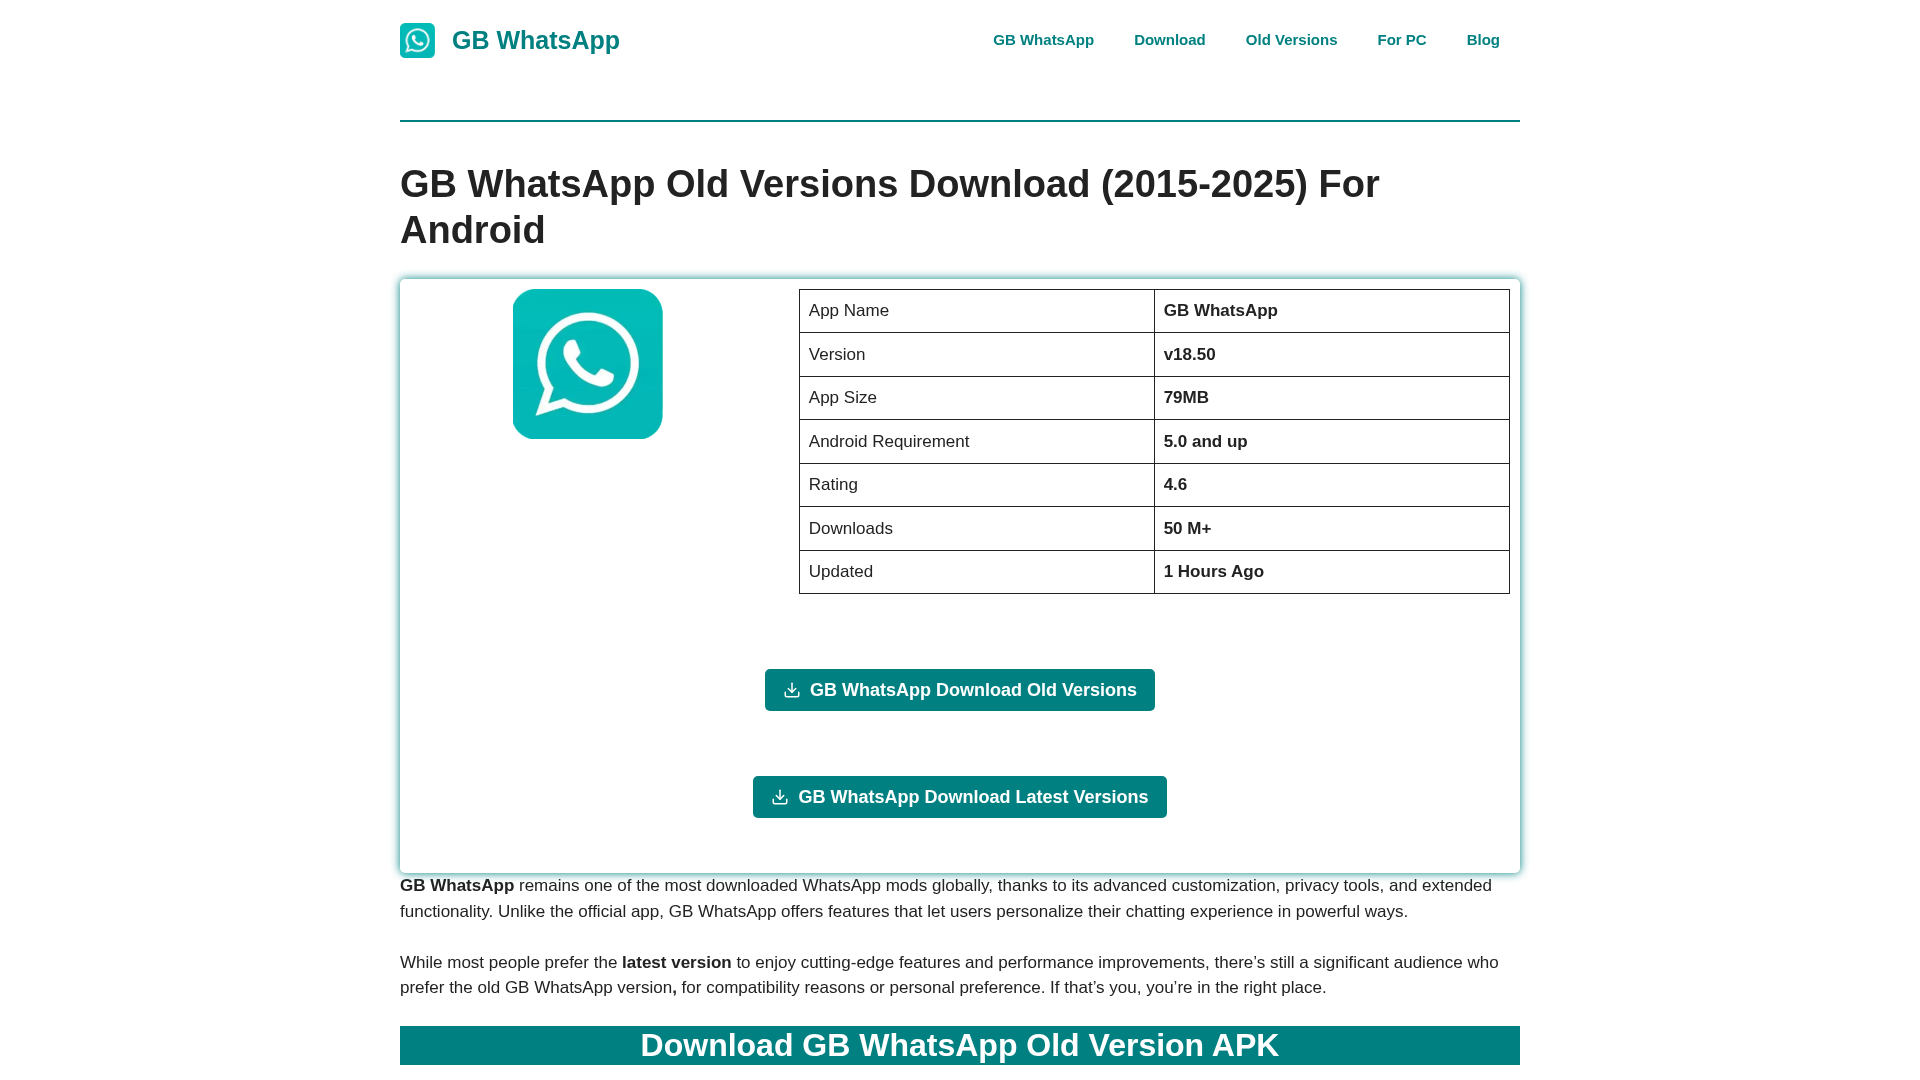The image size is (1920, 1080).
Task: Click the GB WhatsApp Download Latest Versions button
Action: coord(960,797)
